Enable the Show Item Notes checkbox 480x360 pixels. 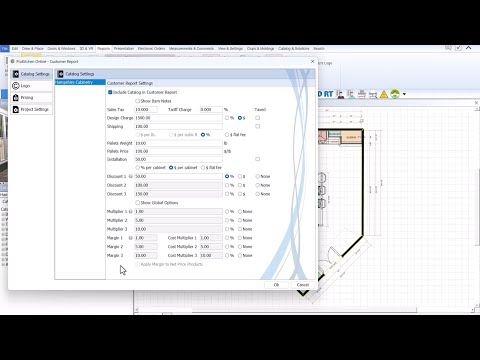coord(137,101)
